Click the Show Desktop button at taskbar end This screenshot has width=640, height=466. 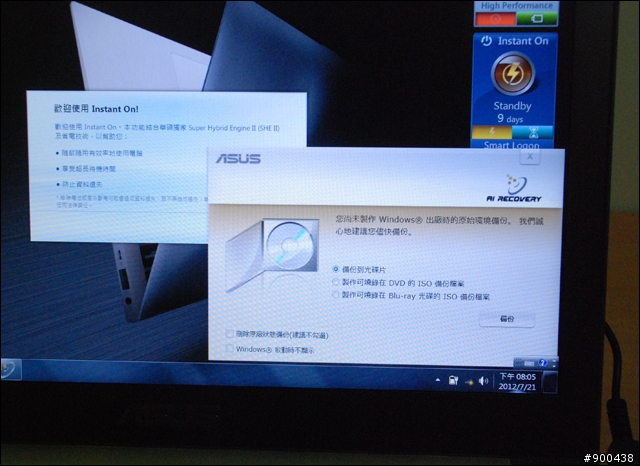tap(550, 383)
